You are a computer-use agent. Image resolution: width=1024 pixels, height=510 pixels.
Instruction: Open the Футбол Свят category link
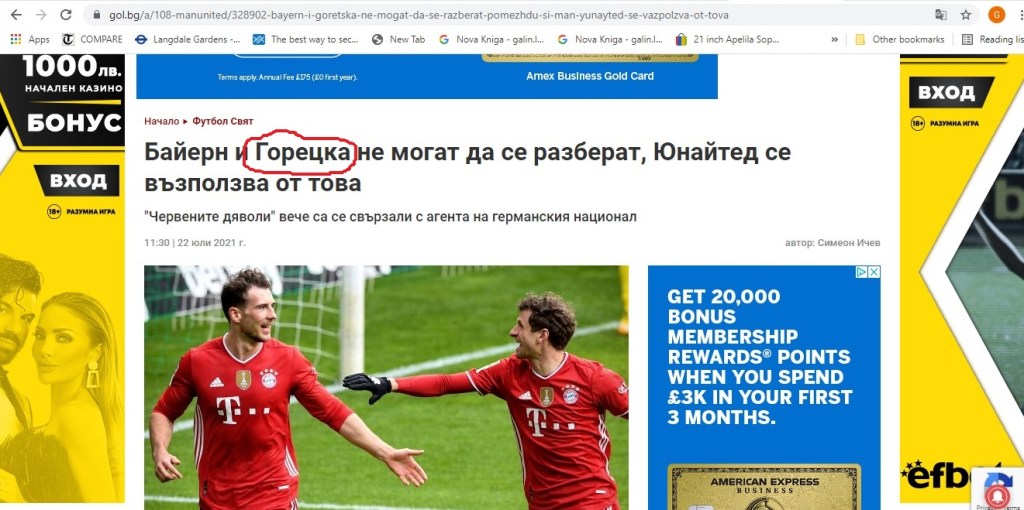tap(223, 121)
